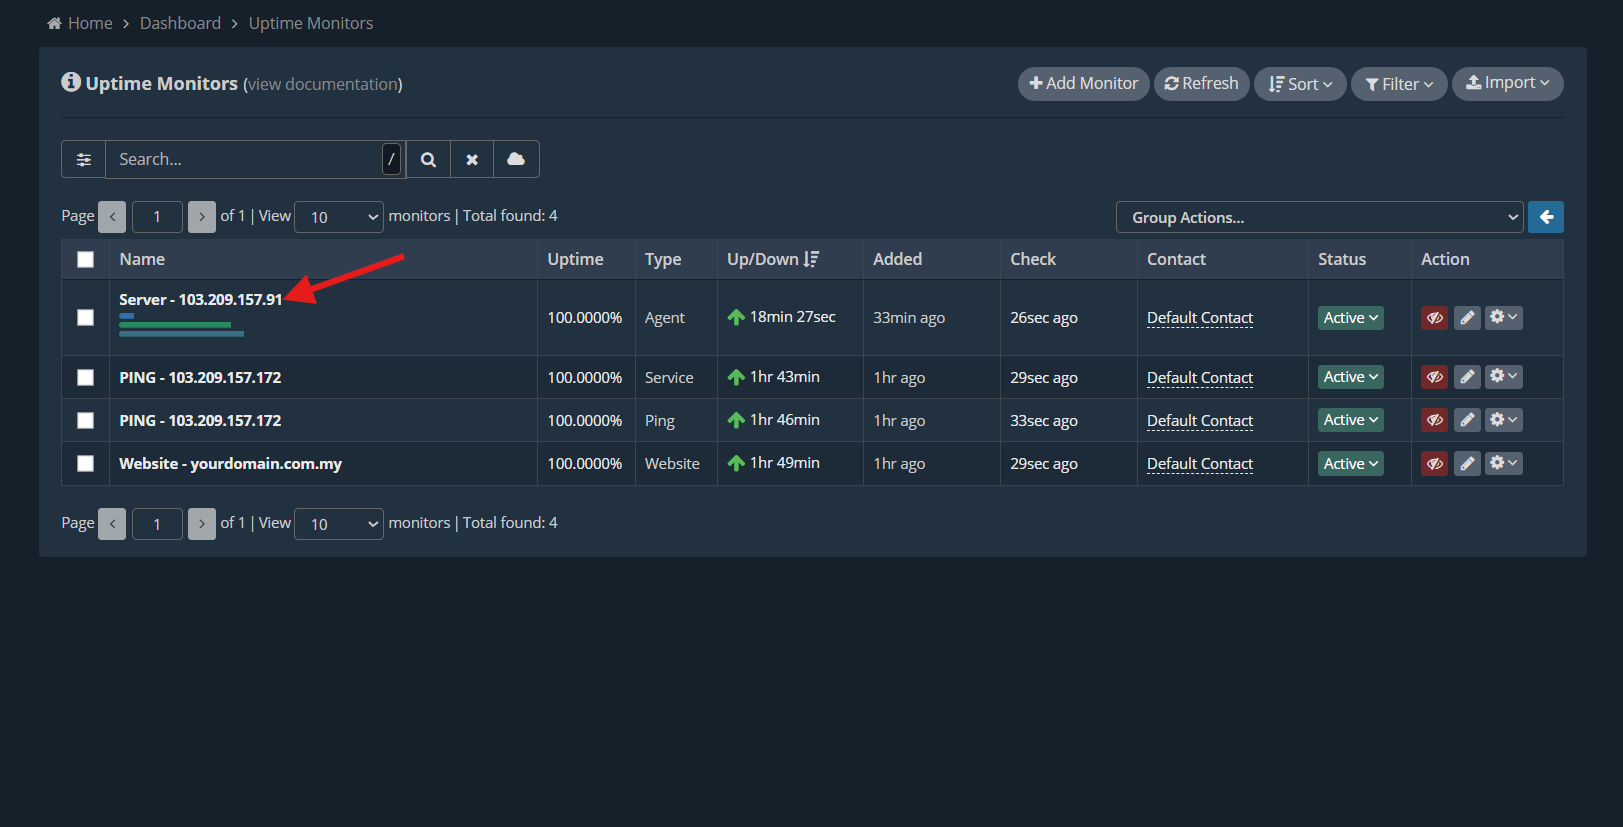Open the top View count dropdown

point(339,217)
